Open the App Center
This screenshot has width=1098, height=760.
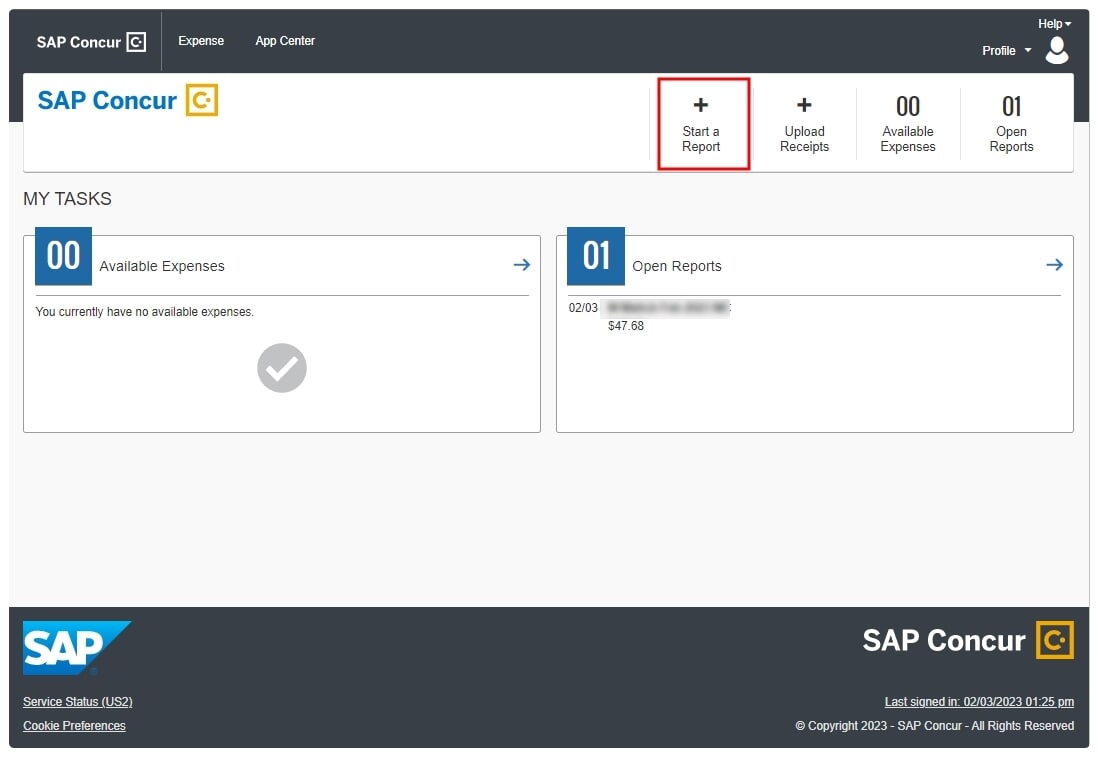pyautogui.click(x=285, y=41)
